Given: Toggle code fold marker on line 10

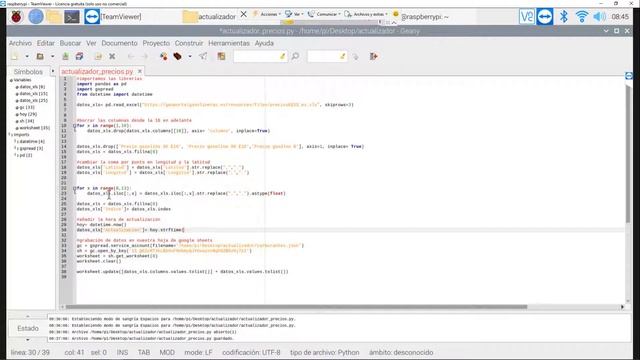Looking at the screenshot, I should [x=74, y=126].
